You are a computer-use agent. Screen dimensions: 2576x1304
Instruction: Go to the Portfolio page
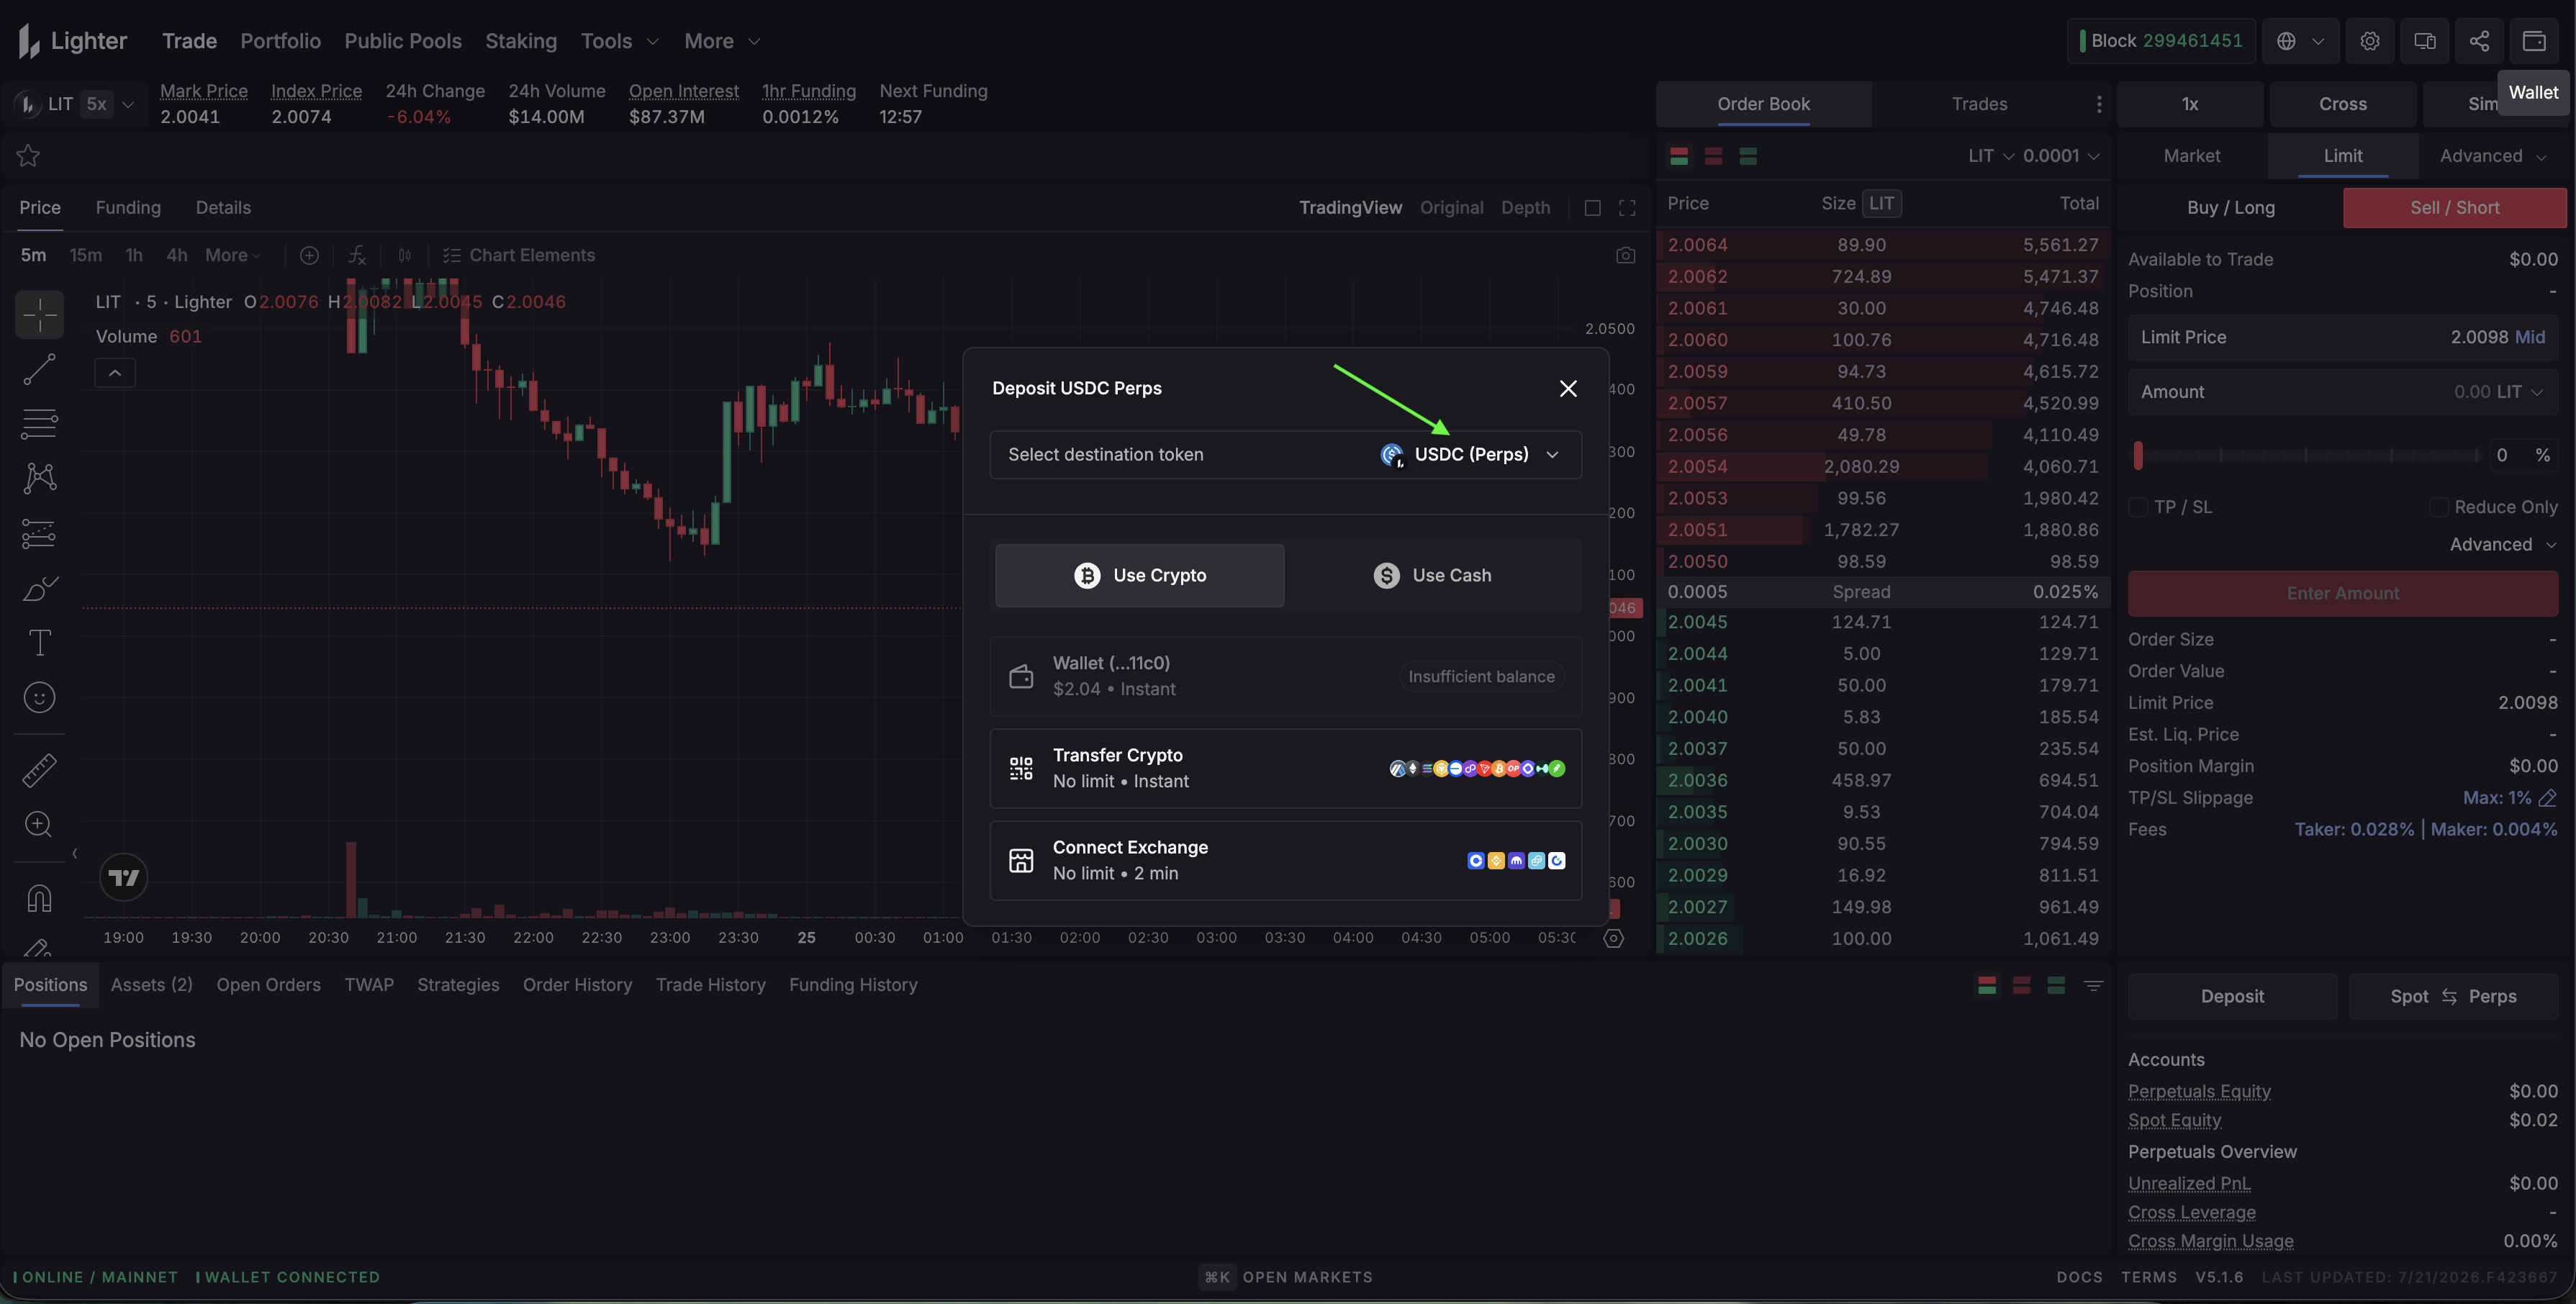click(280, 41)
